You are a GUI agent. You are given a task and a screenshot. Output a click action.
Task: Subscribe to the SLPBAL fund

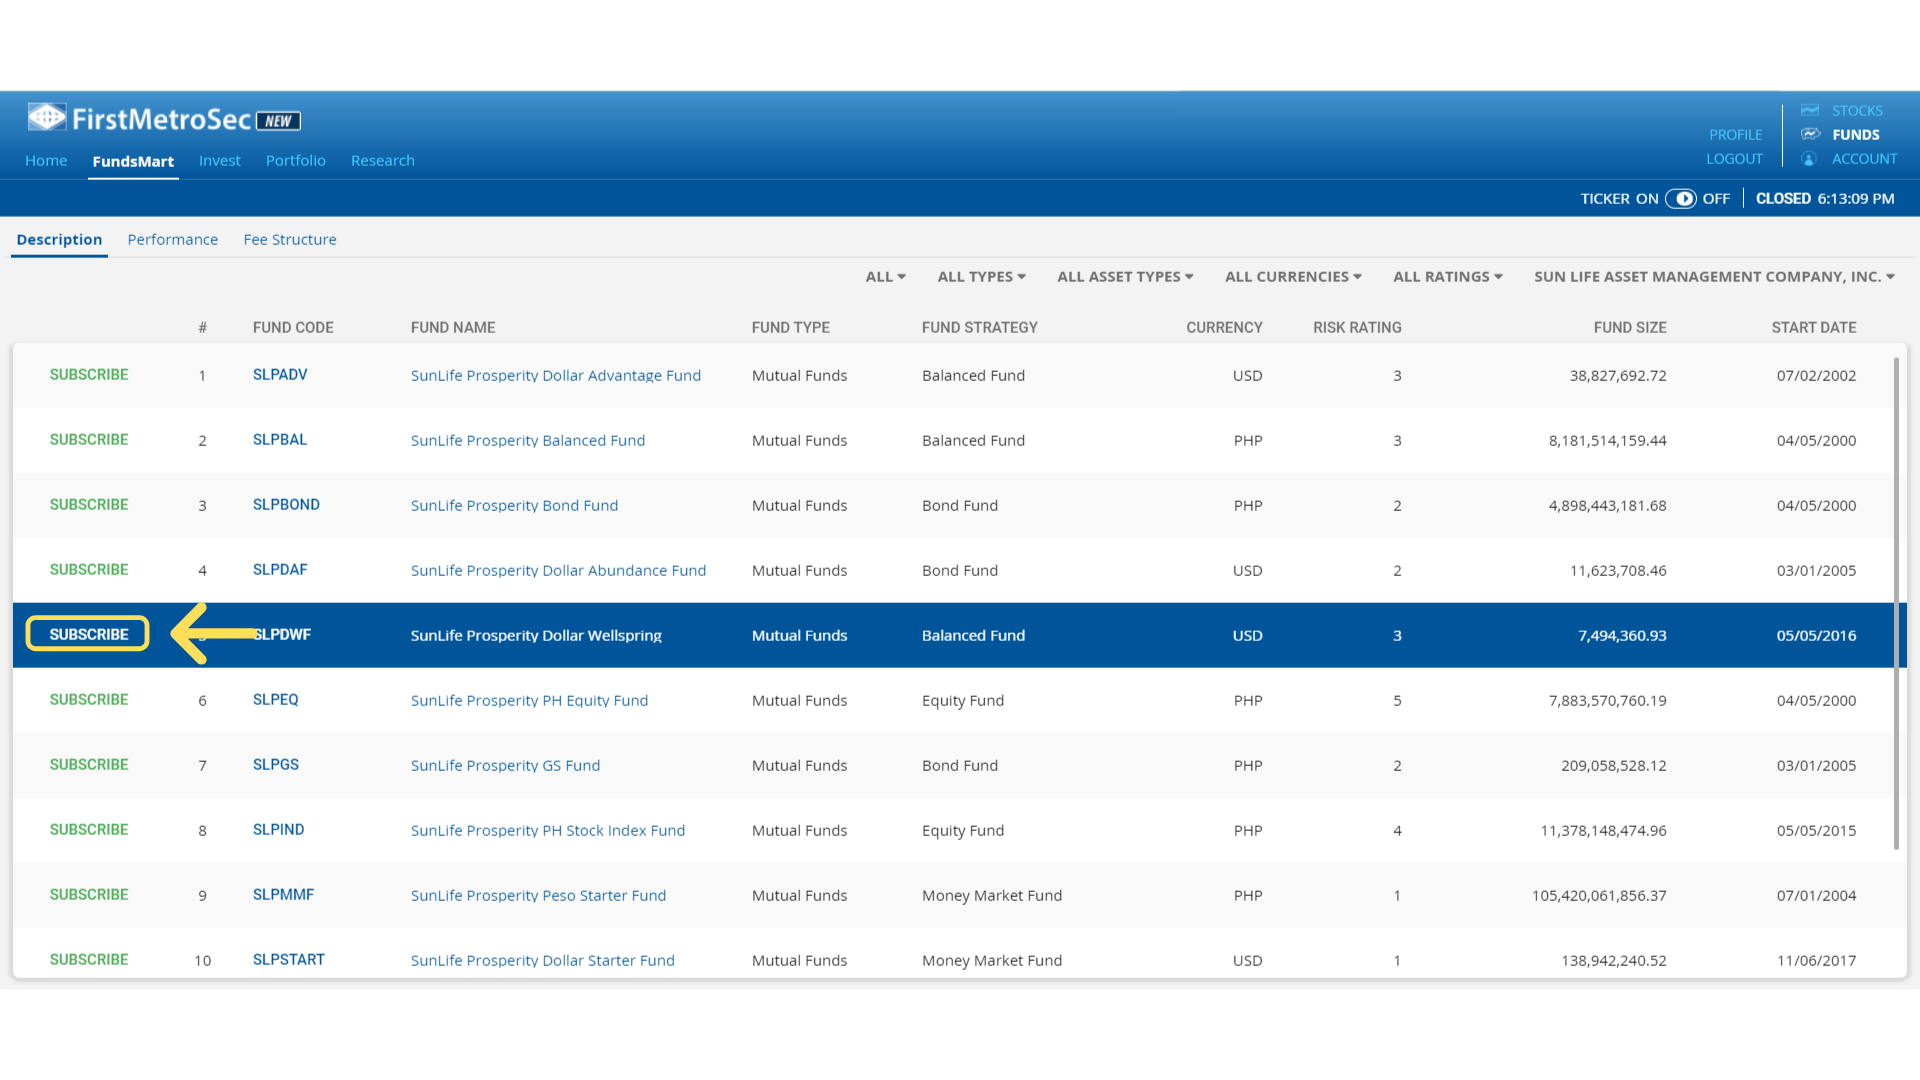pyautogui.click(x=89, y=440)
